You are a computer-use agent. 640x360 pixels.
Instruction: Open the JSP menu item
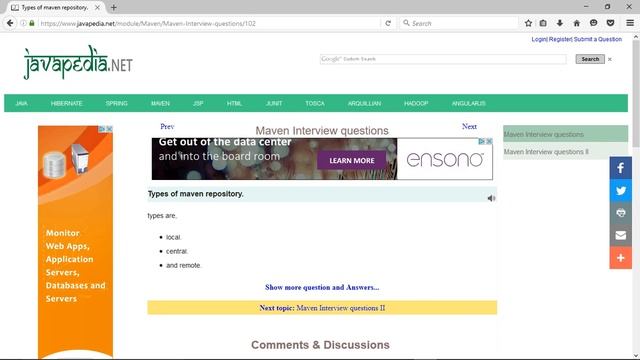[x=198, y=104]
